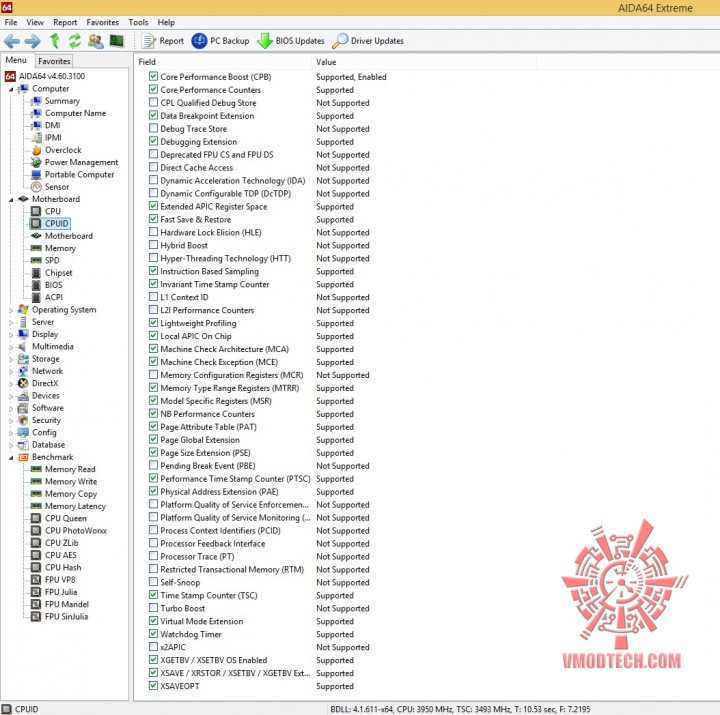Switch to the Favorites tab

tap(54, 61)
